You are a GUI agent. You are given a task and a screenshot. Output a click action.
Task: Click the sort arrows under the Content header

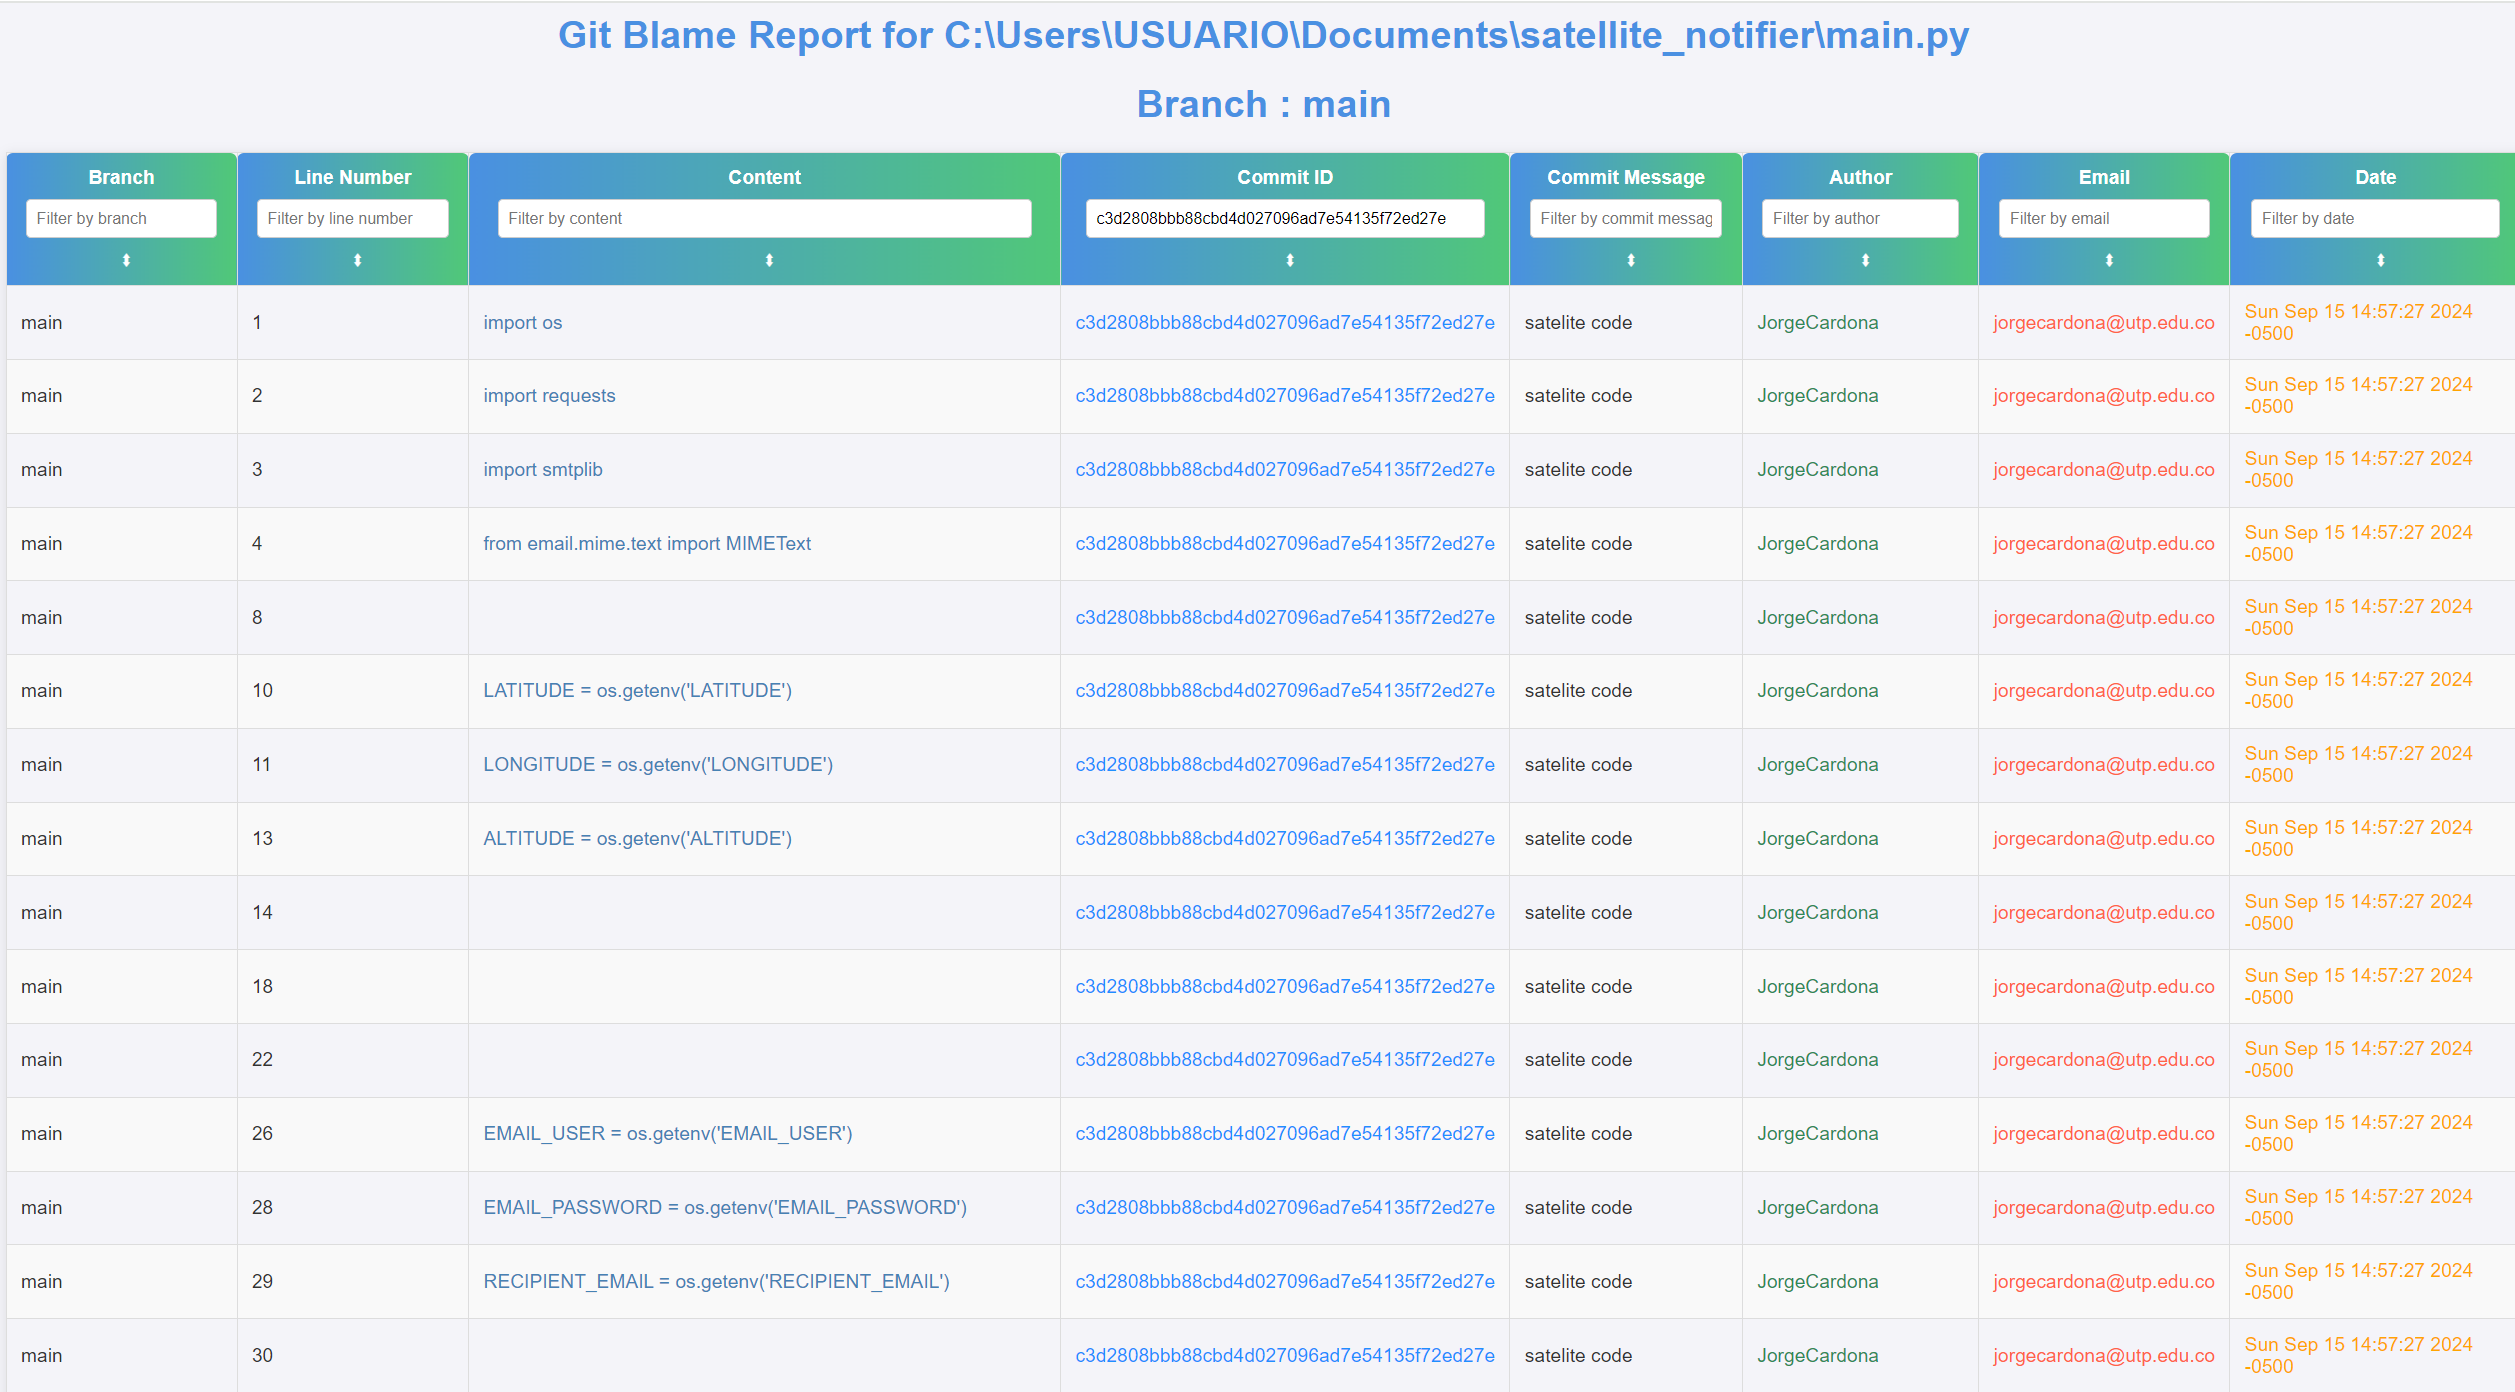click(x=764, y=260)
